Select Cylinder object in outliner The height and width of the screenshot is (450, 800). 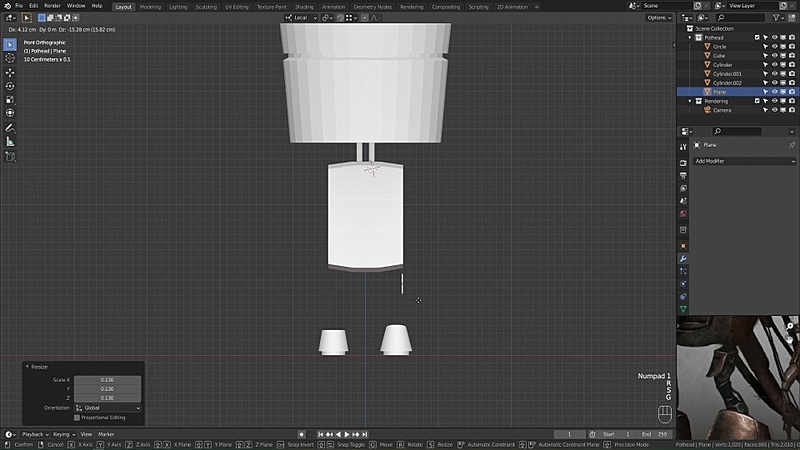722,65
